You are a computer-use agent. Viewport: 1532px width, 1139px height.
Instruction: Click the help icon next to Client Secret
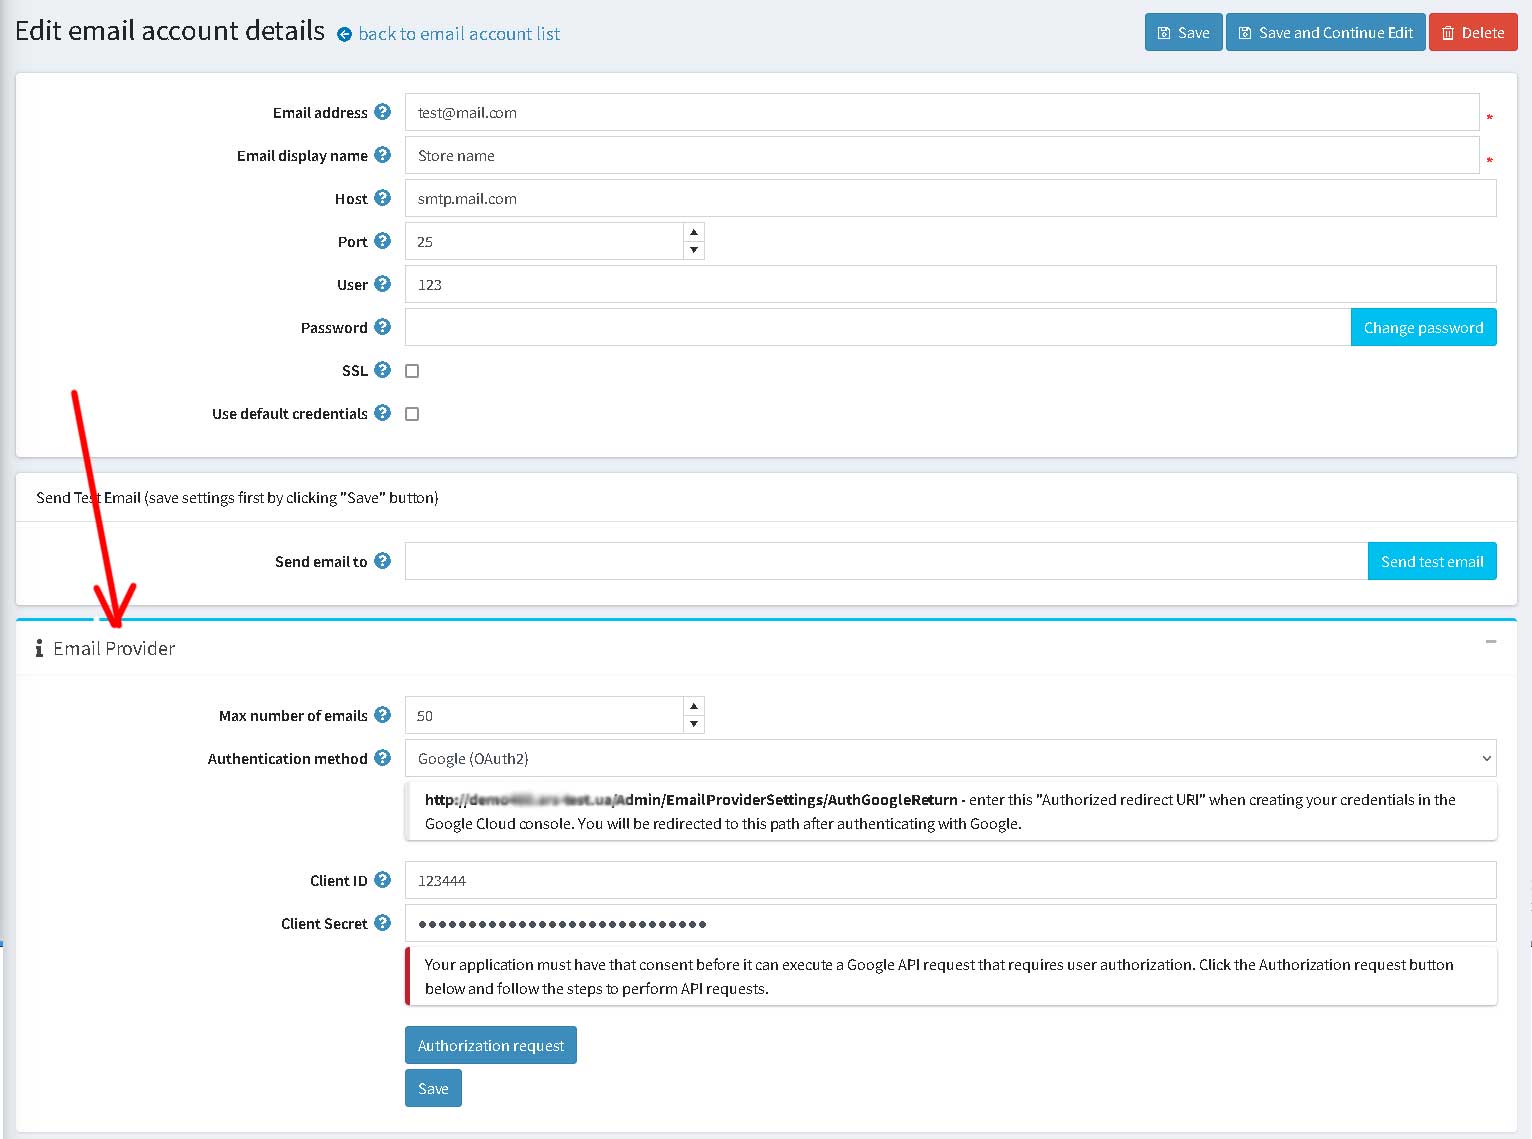(382, 923)
